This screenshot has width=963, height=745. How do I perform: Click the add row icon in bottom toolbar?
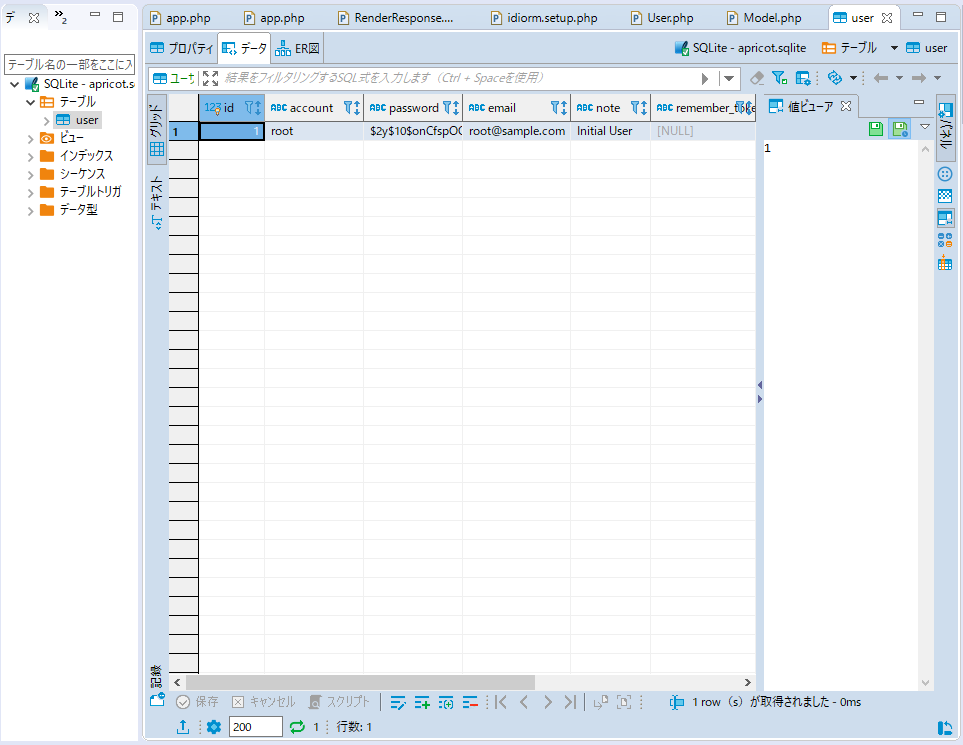(422, 702)
